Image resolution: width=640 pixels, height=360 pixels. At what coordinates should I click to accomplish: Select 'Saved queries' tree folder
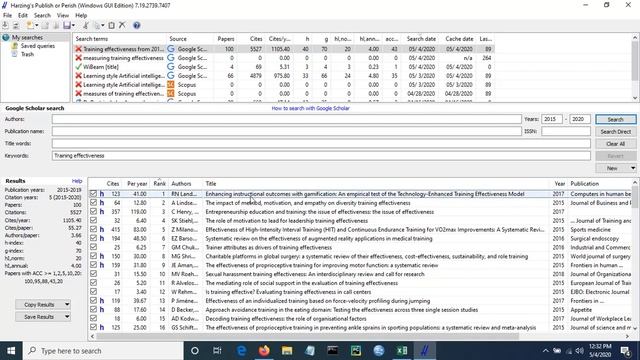coord(38,46)
